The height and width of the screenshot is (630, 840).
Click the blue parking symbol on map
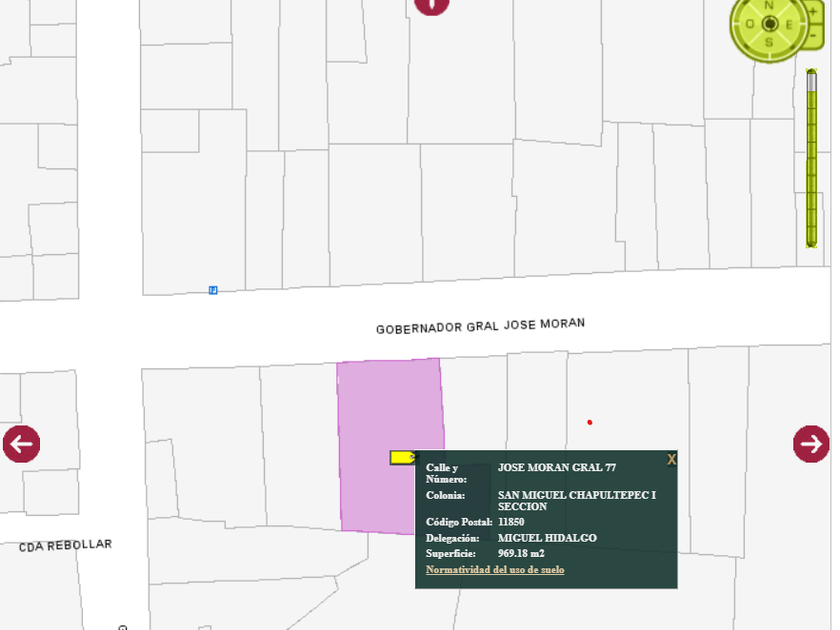coord(213,290)
